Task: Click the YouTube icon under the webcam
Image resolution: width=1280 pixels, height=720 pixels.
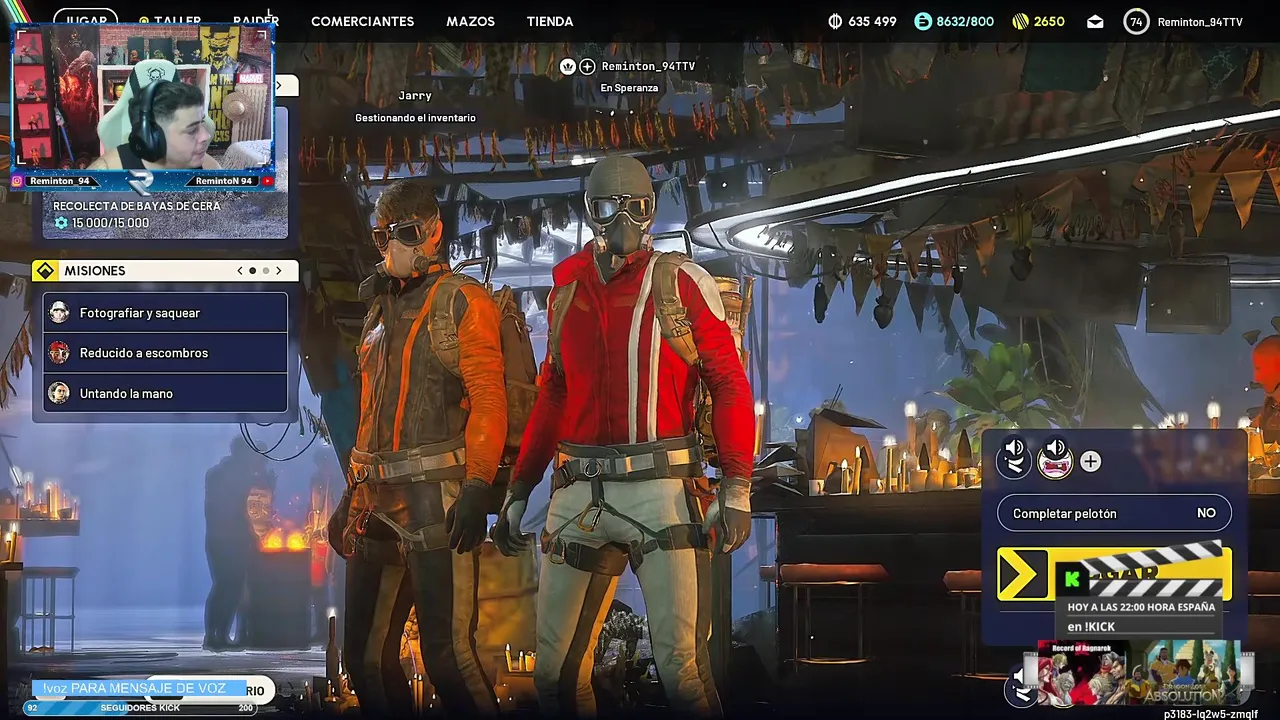Action: [x=267, y=181]
